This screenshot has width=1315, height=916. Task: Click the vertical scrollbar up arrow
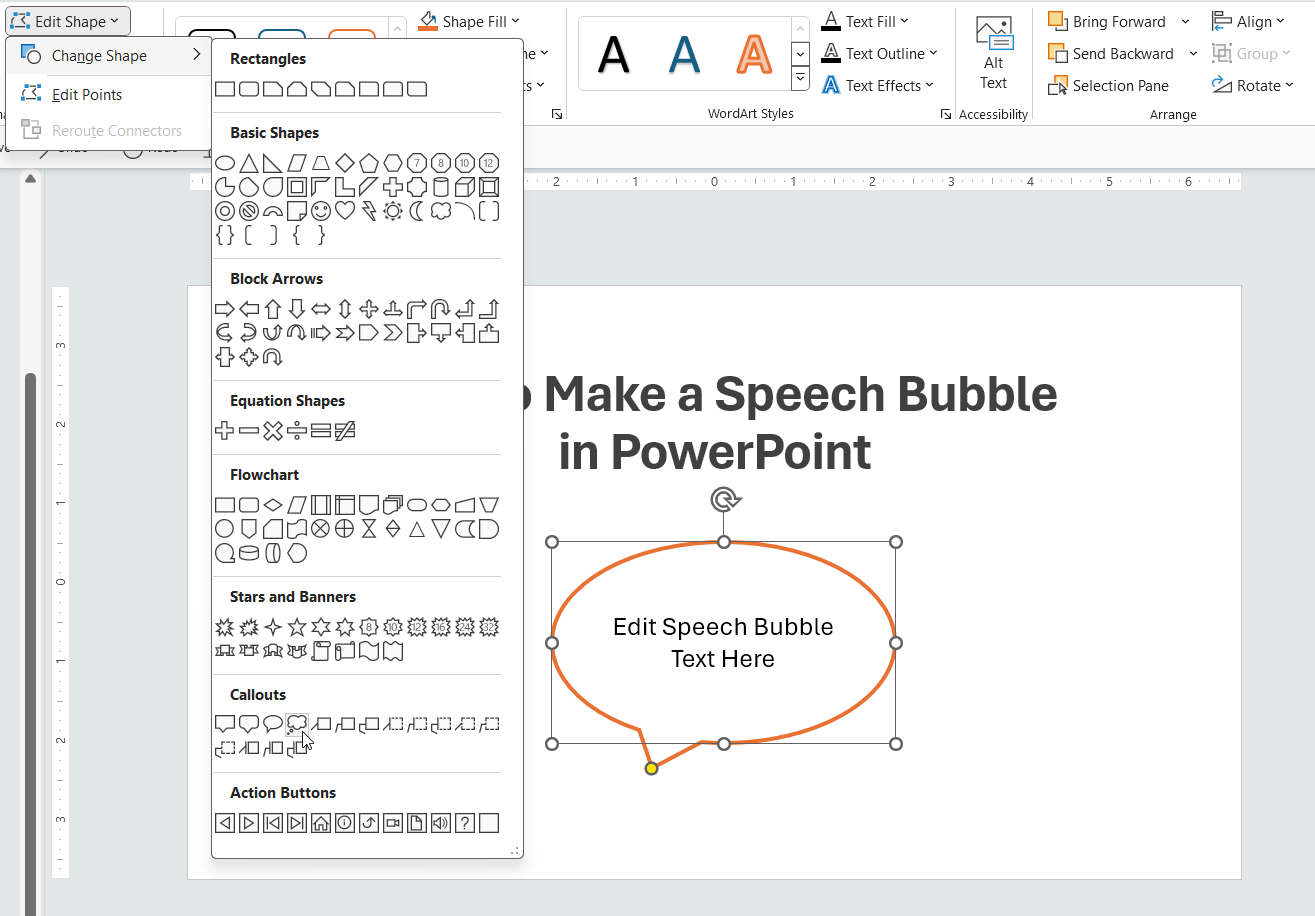(x=30, y=179)
